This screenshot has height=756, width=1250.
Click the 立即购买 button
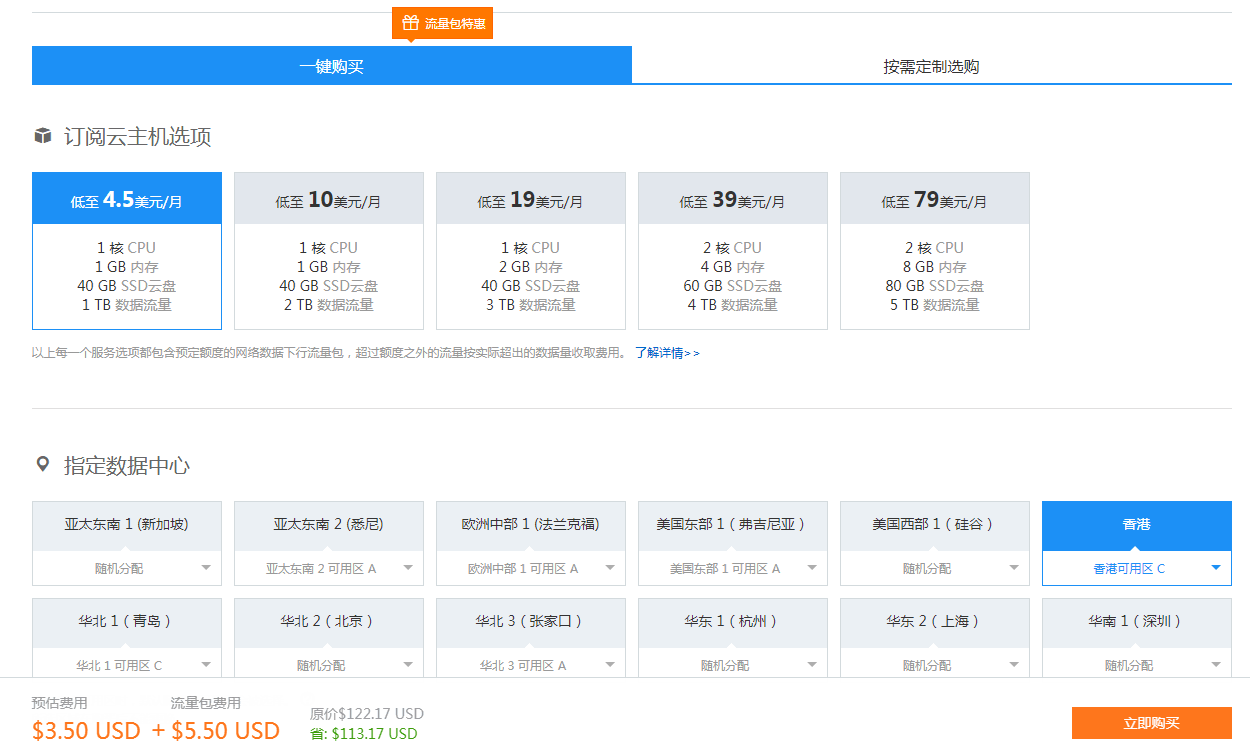(1151, 723)
